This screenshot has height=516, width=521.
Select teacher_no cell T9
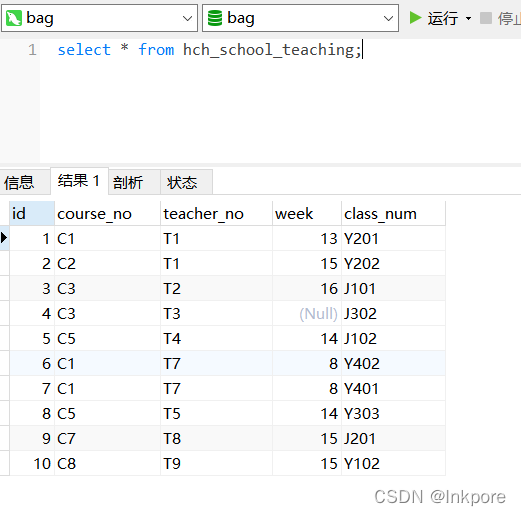[x=216, y=463]
